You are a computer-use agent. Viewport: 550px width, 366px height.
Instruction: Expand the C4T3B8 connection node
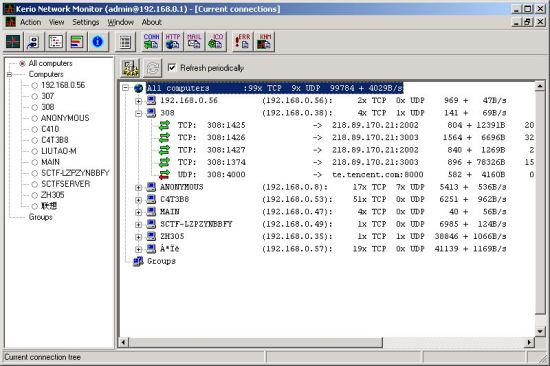pyautogui.click(x=139, y=200)
